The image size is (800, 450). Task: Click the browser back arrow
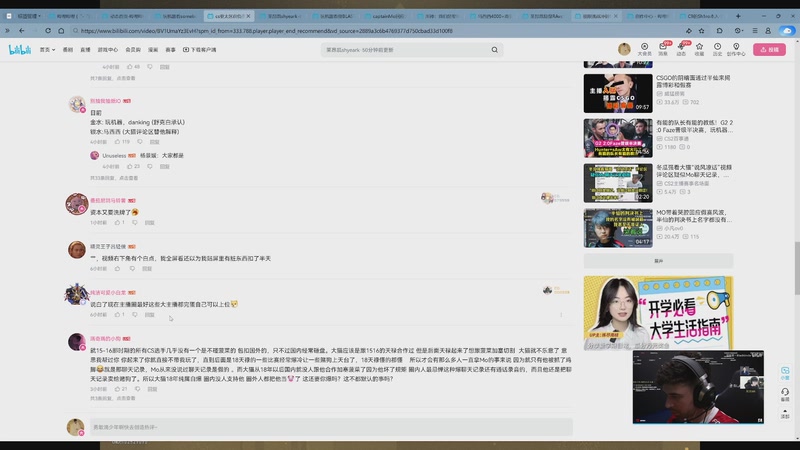[x=21, y=31]
